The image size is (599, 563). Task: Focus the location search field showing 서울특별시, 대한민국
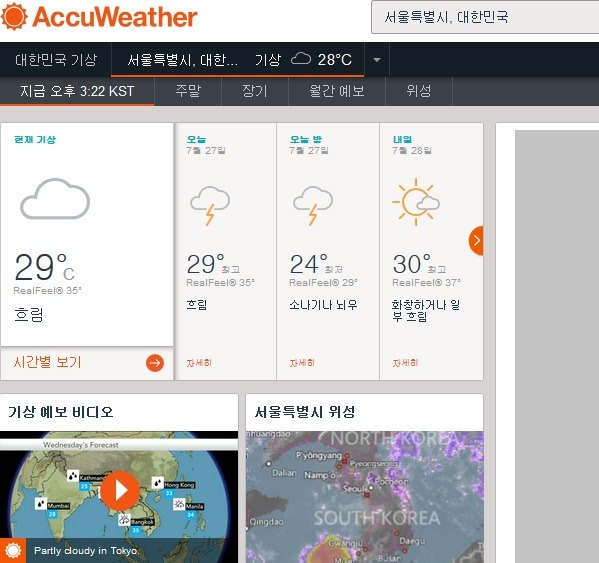tap(485, 17)
